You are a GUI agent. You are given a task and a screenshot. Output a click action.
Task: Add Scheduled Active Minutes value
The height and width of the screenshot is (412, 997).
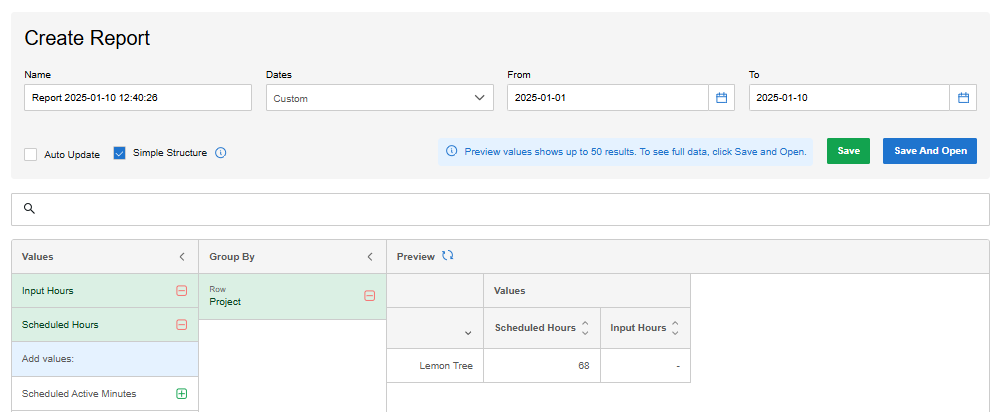(181, 394)
